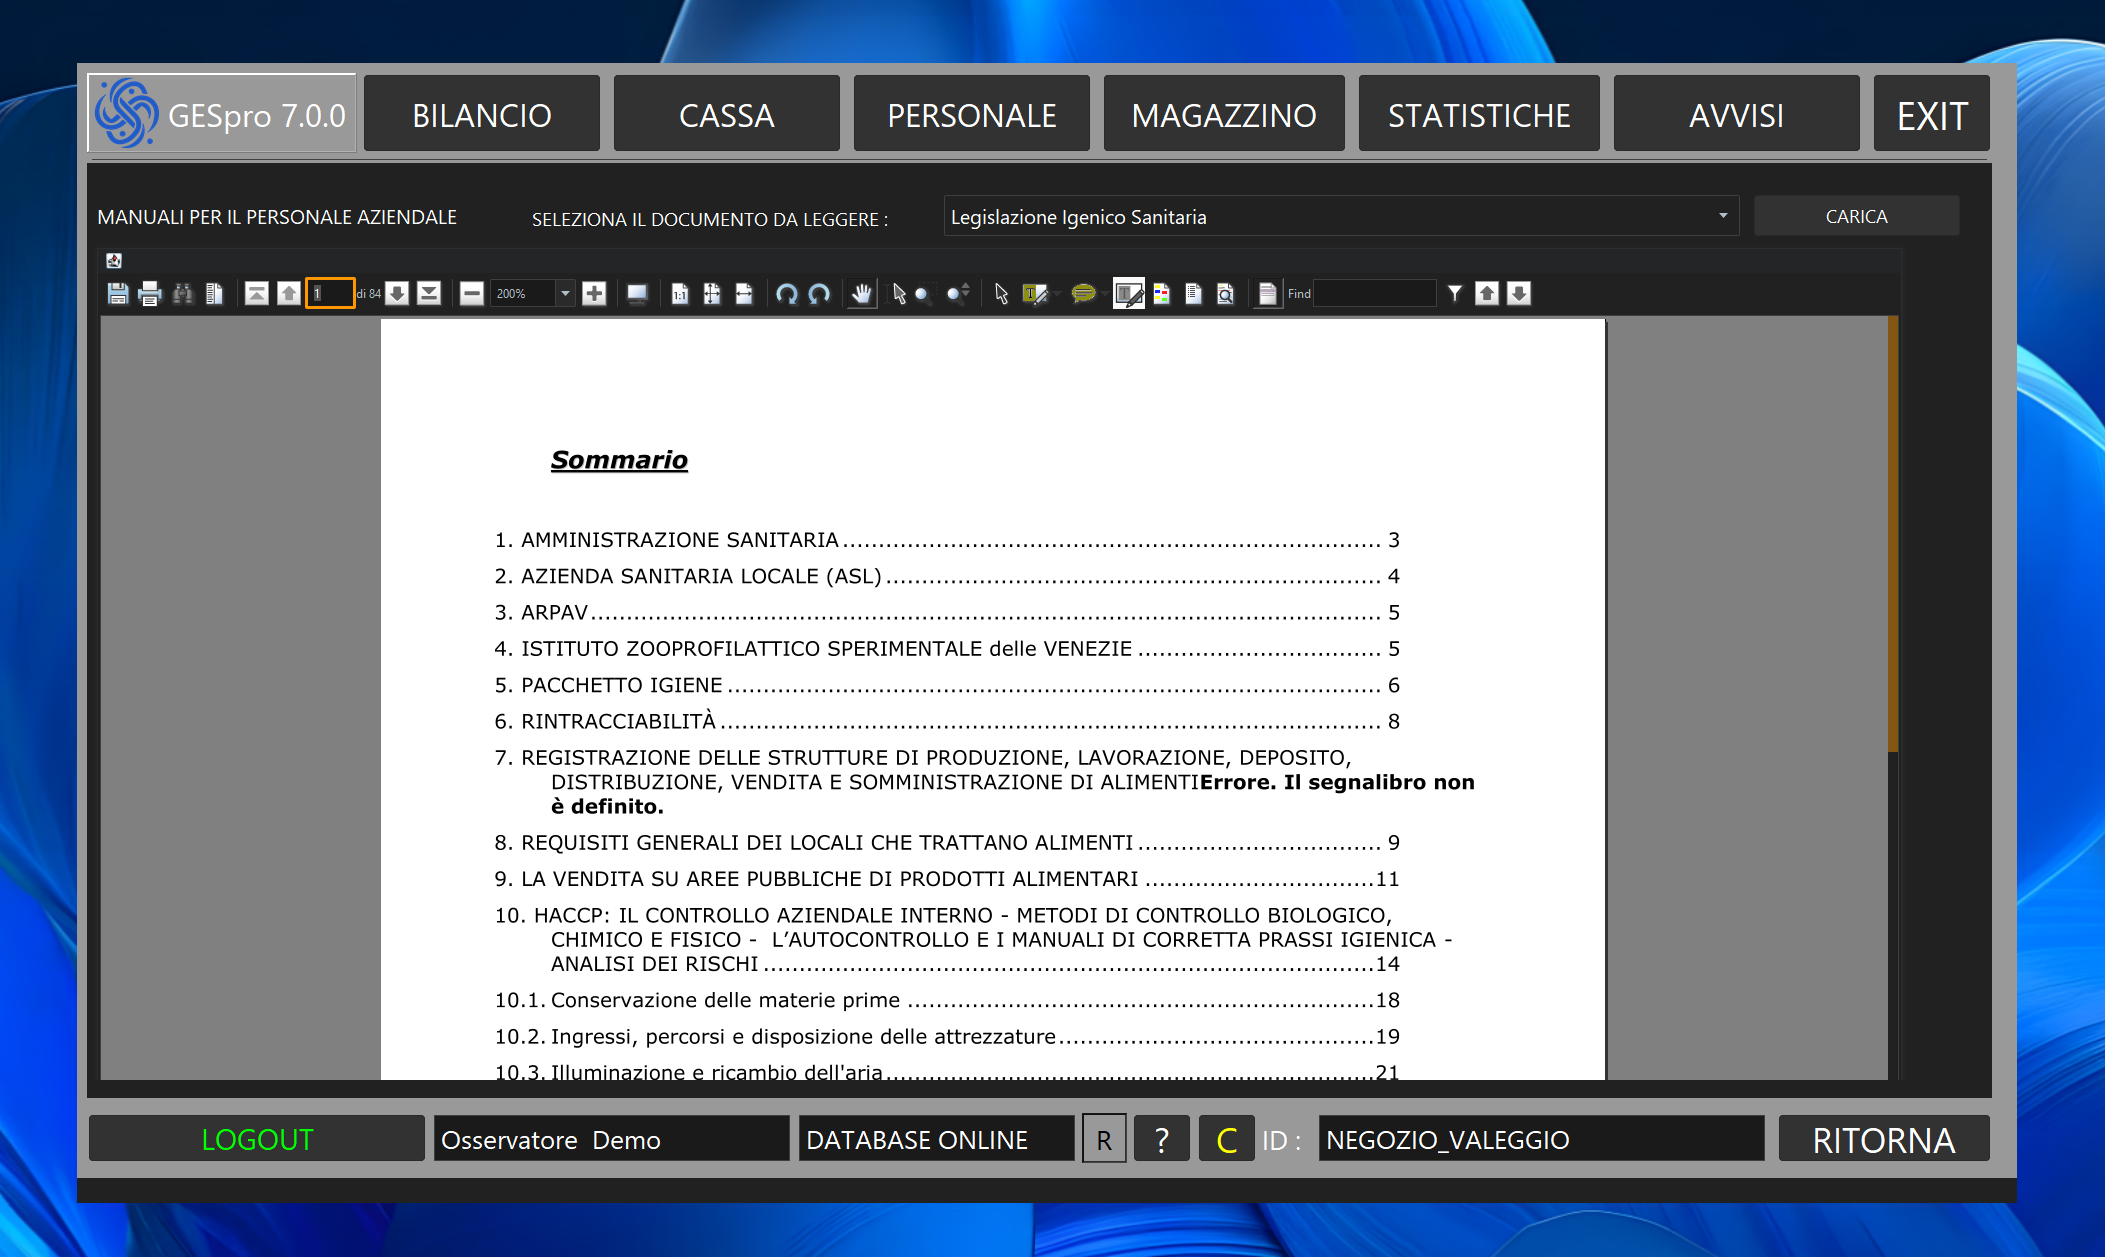Switch to full screen monitor view
This screenshot has height=1257, width=2105.
click(637, 294)
